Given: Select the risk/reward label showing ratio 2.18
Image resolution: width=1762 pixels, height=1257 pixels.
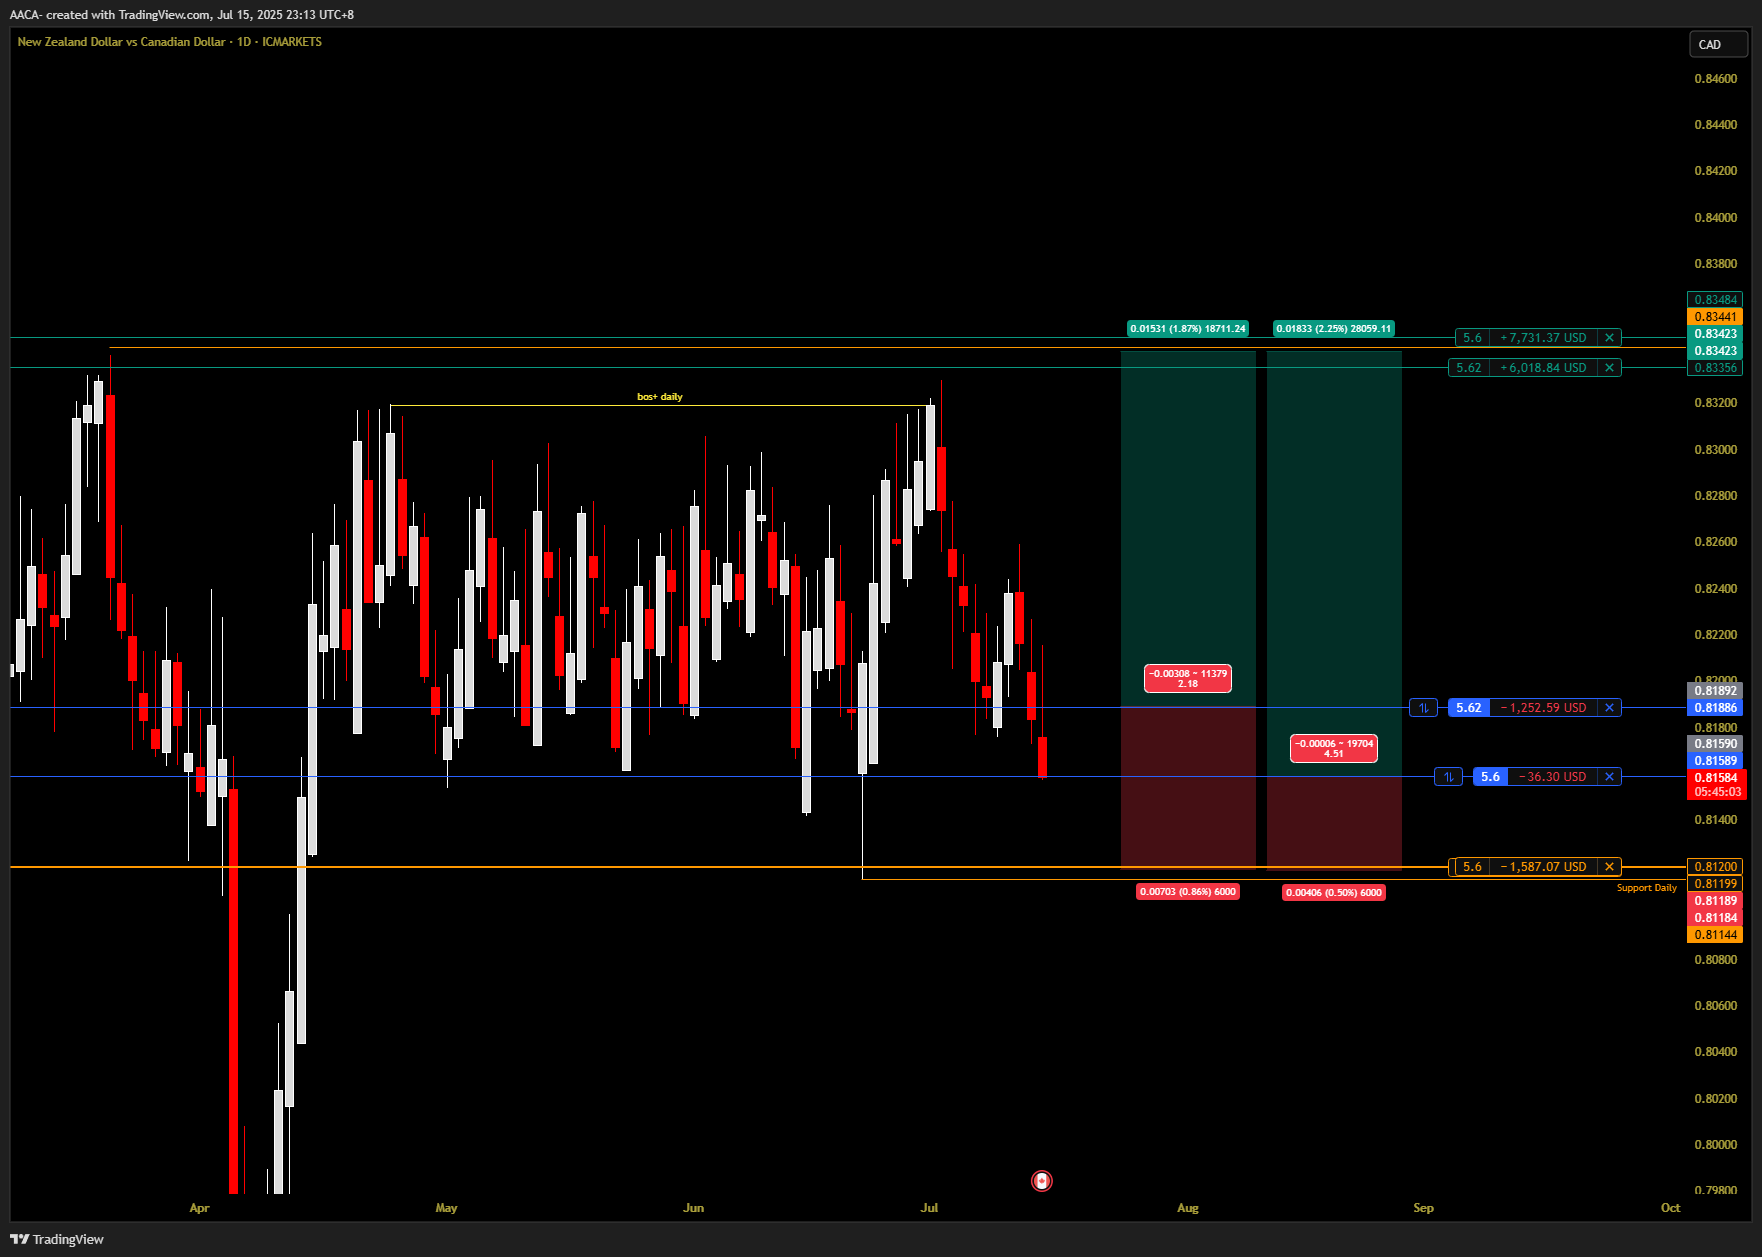Looking at the screenshot, I should click(1187, 679).
